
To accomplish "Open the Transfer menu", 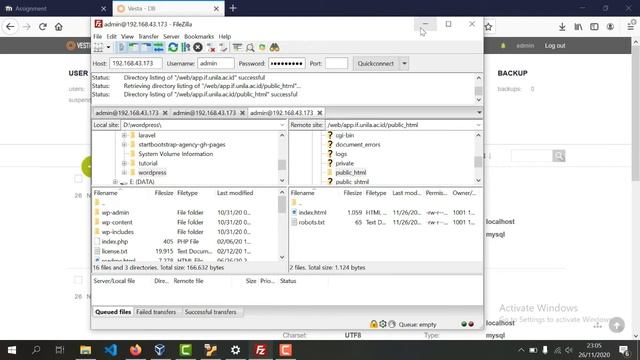I will coord(148,36).
